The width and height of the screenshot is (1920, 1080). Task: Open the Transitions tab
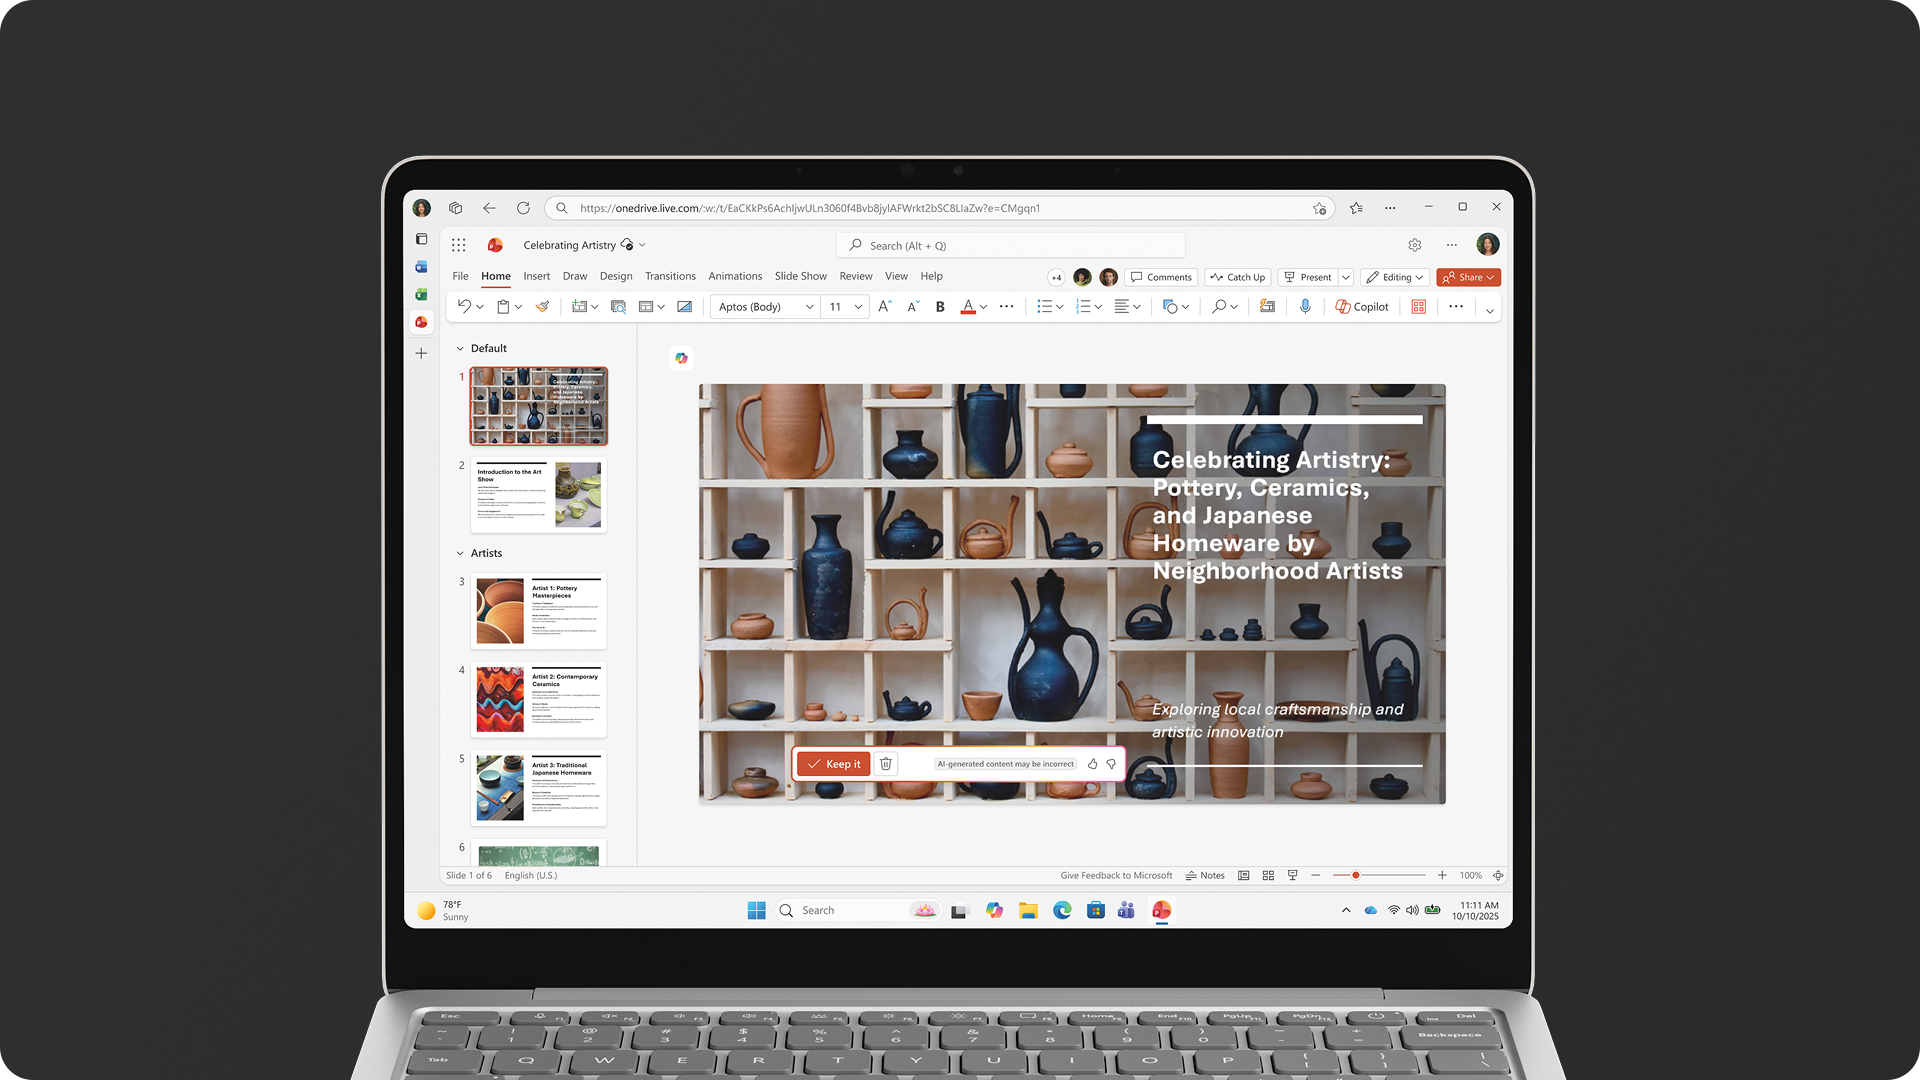(x=670, y=276)
